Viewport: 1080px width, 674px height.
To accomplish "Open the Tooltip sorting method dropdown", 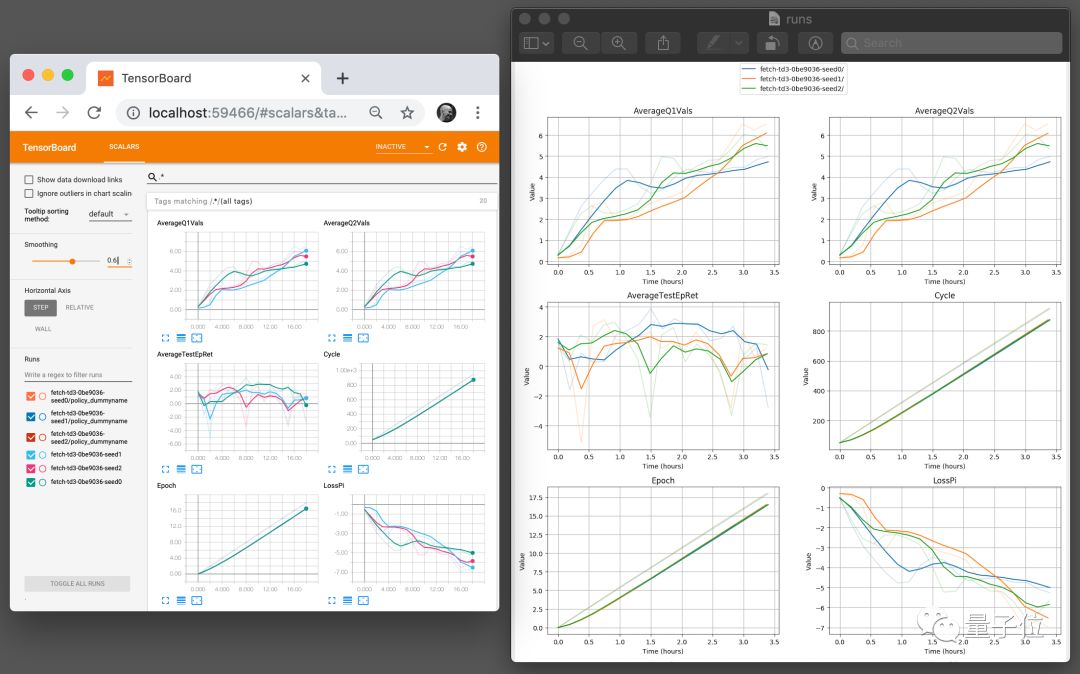I will 109,214.
